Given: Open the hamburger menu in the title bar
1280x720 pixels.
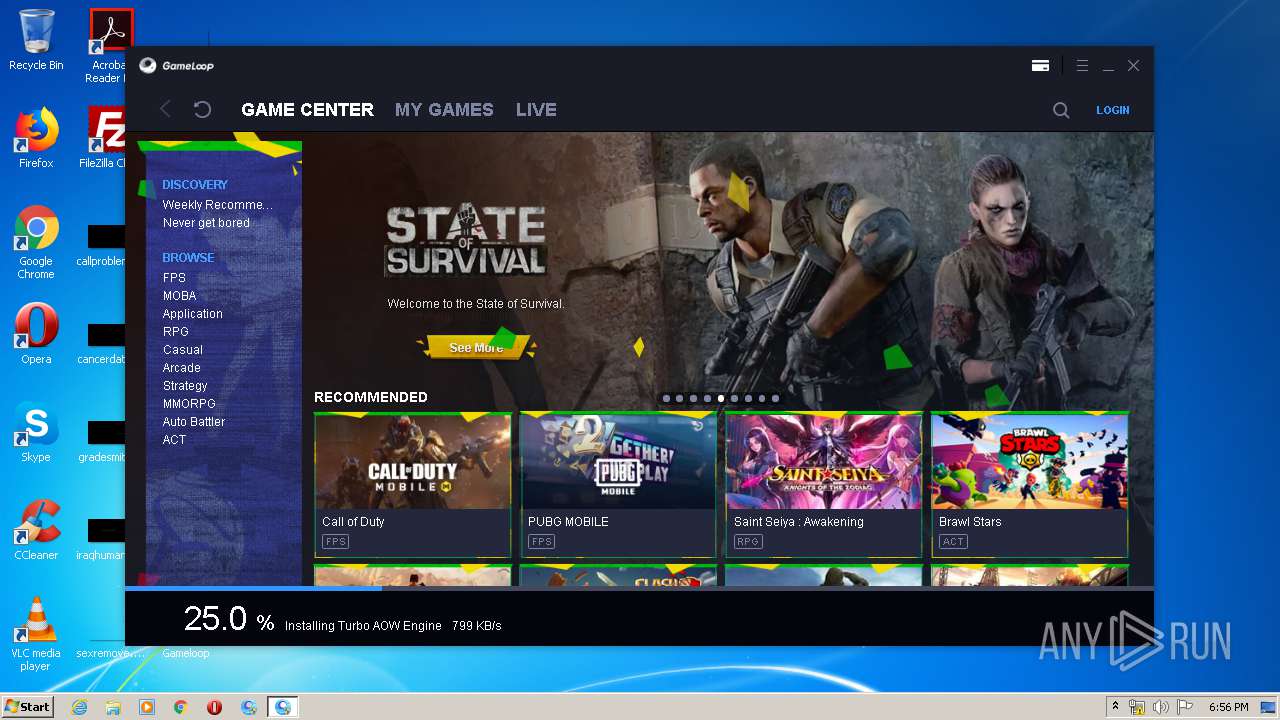Looking at the screenshot, I should coord(1082,65).
